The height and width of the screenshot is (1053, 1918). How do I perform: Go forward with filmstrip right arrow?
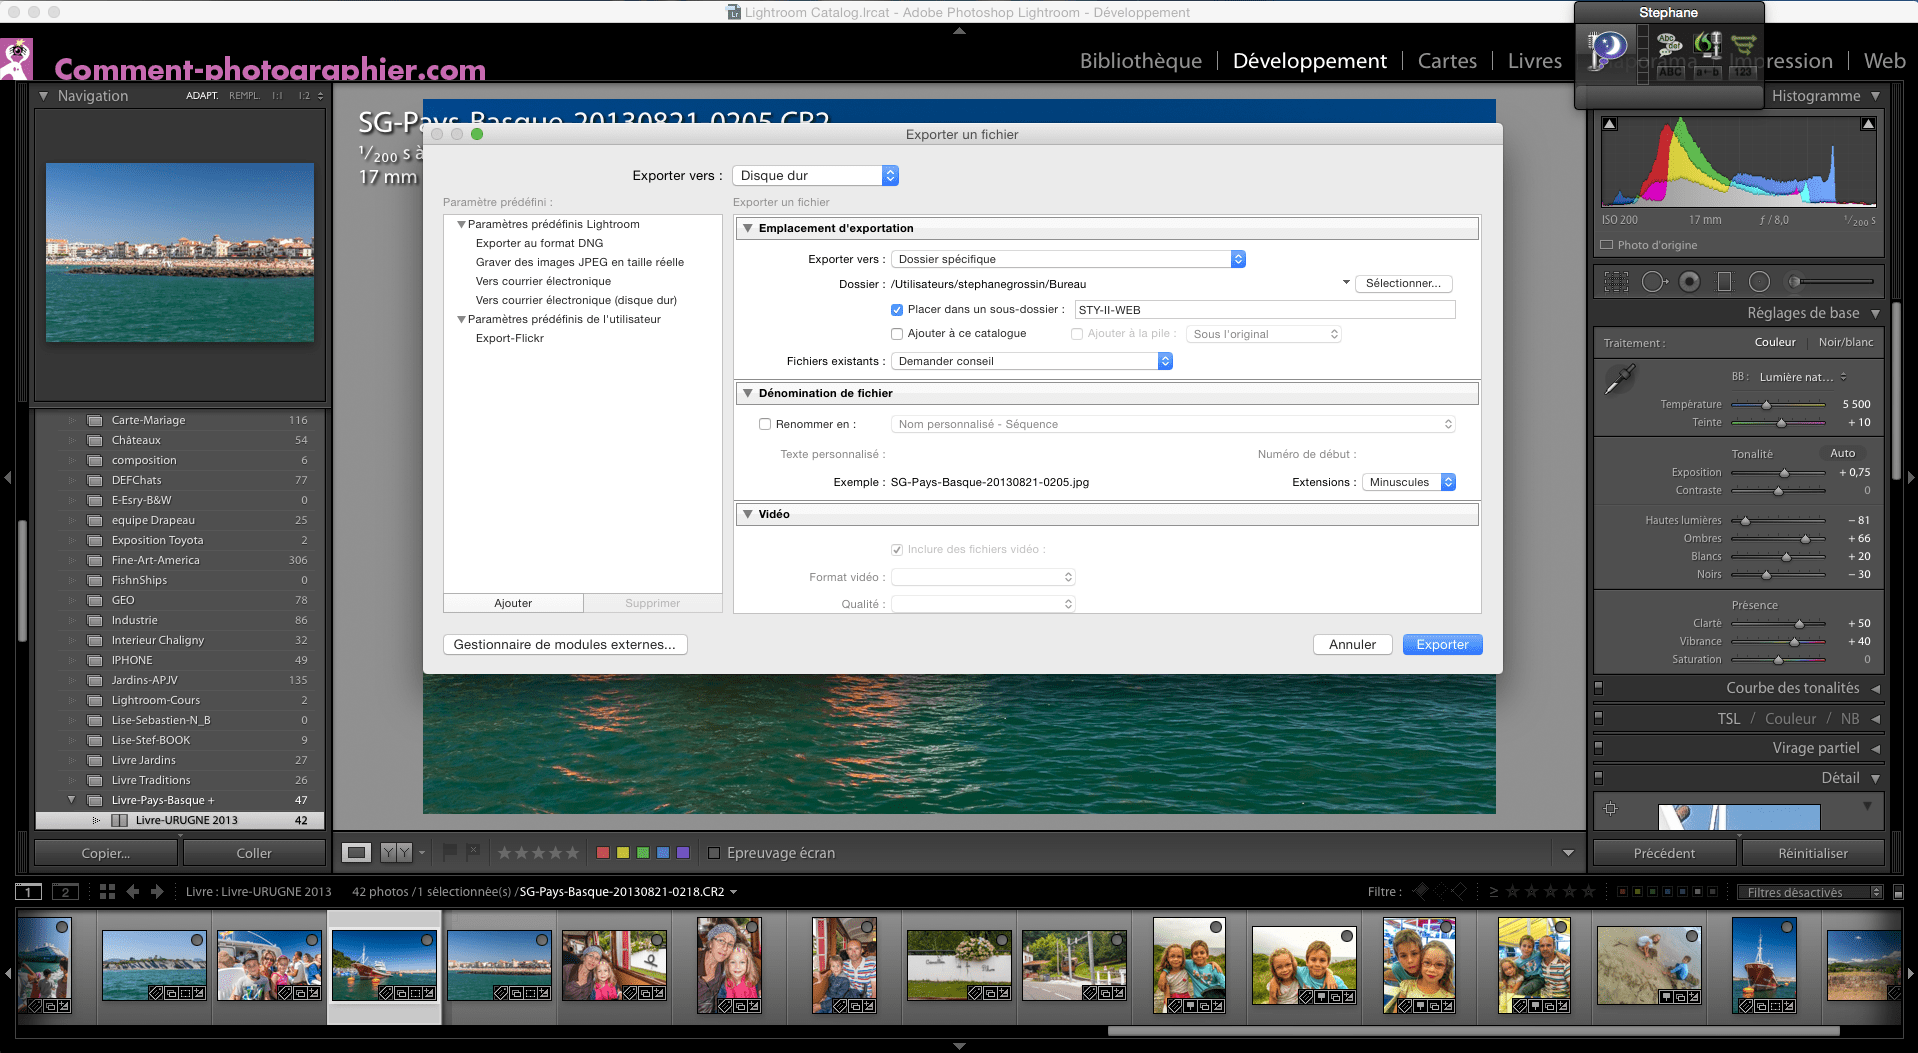click(x=157, y=892)
